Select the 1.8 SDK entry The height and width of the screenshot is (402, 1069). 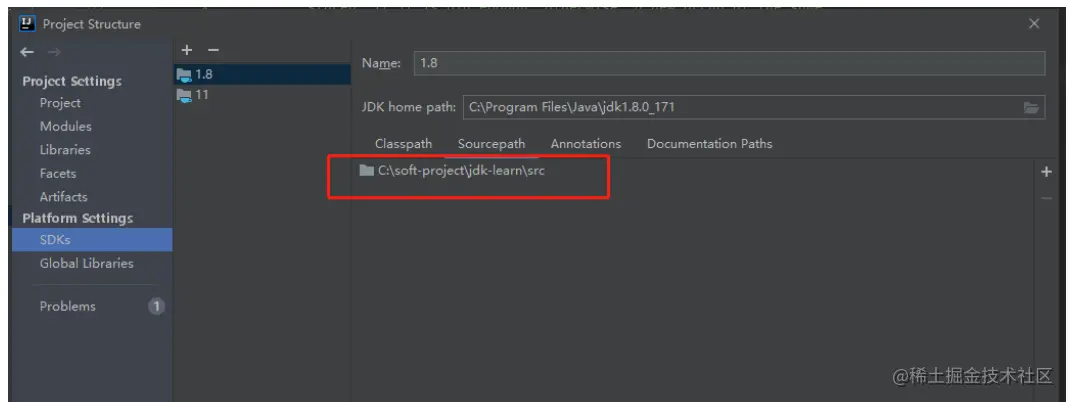coord(262,74)
